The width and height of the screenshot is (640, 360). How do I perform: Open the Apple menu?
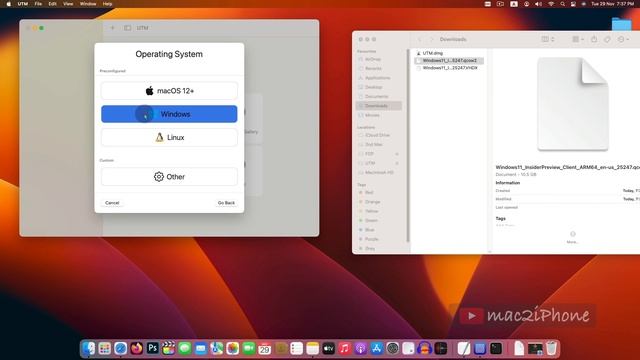(8, 4)
